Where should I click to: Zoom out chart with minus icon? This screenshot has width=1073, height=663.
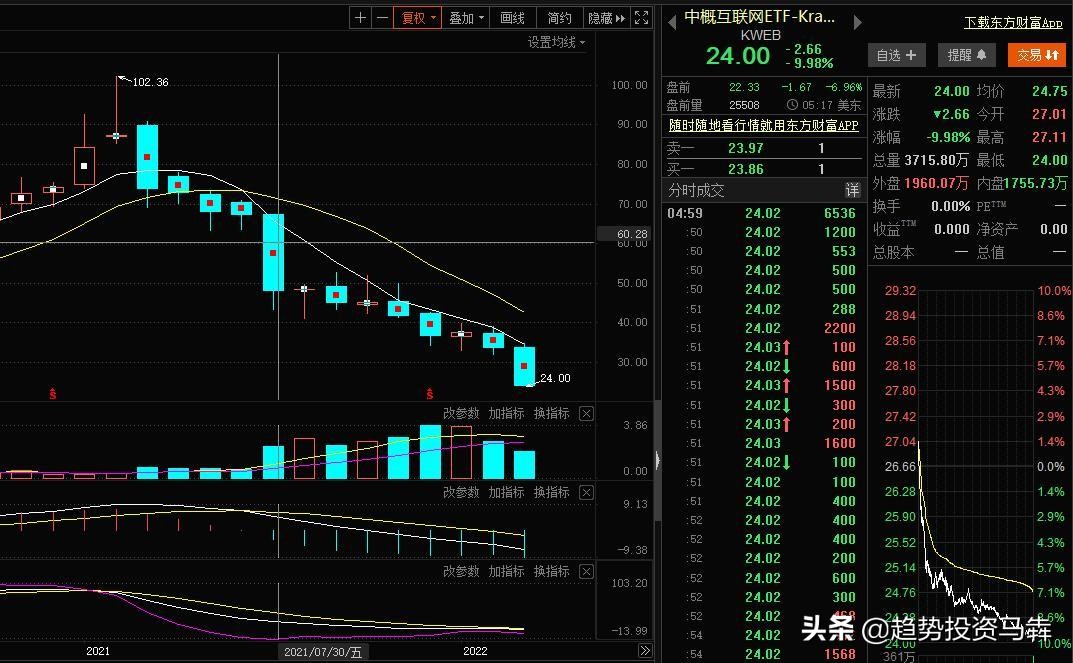click(x=383, y=18)
